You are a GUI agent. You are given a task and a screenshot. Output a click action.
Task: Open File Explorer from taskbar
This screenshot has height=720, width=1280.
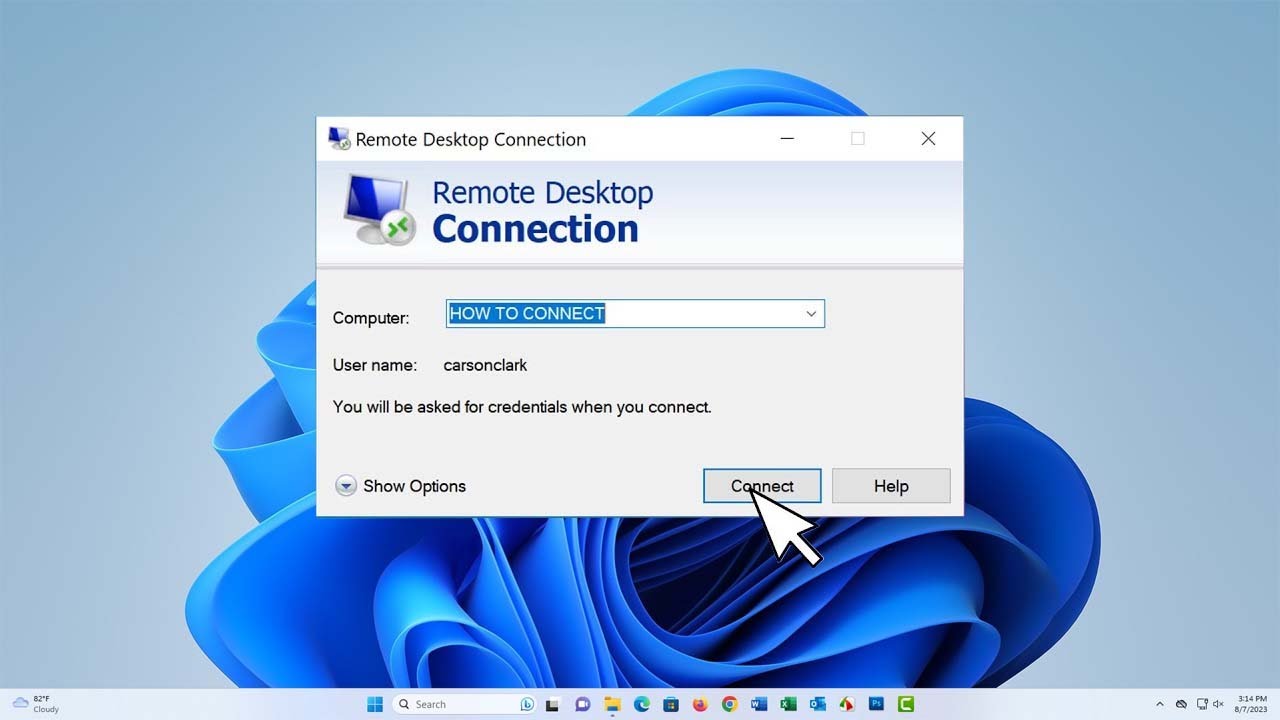[611, 704]
